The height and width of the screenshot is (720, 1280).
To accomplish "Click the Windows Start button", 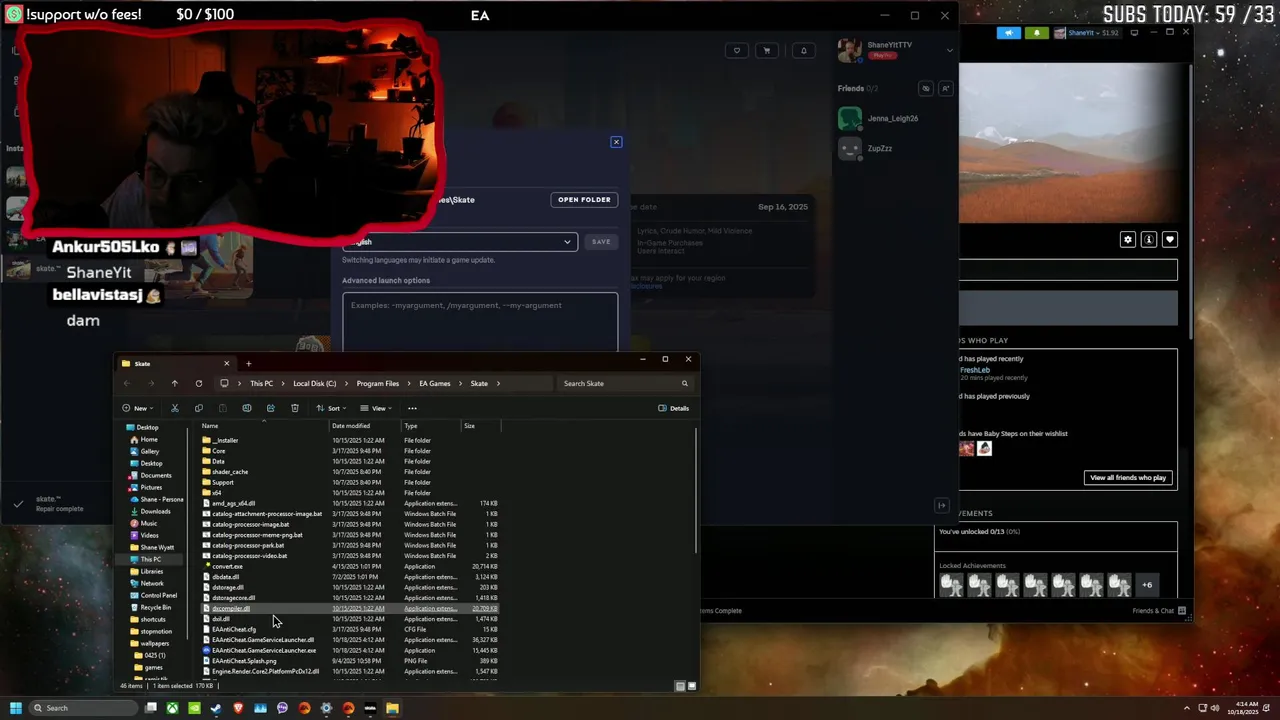I will coord(16,708).
